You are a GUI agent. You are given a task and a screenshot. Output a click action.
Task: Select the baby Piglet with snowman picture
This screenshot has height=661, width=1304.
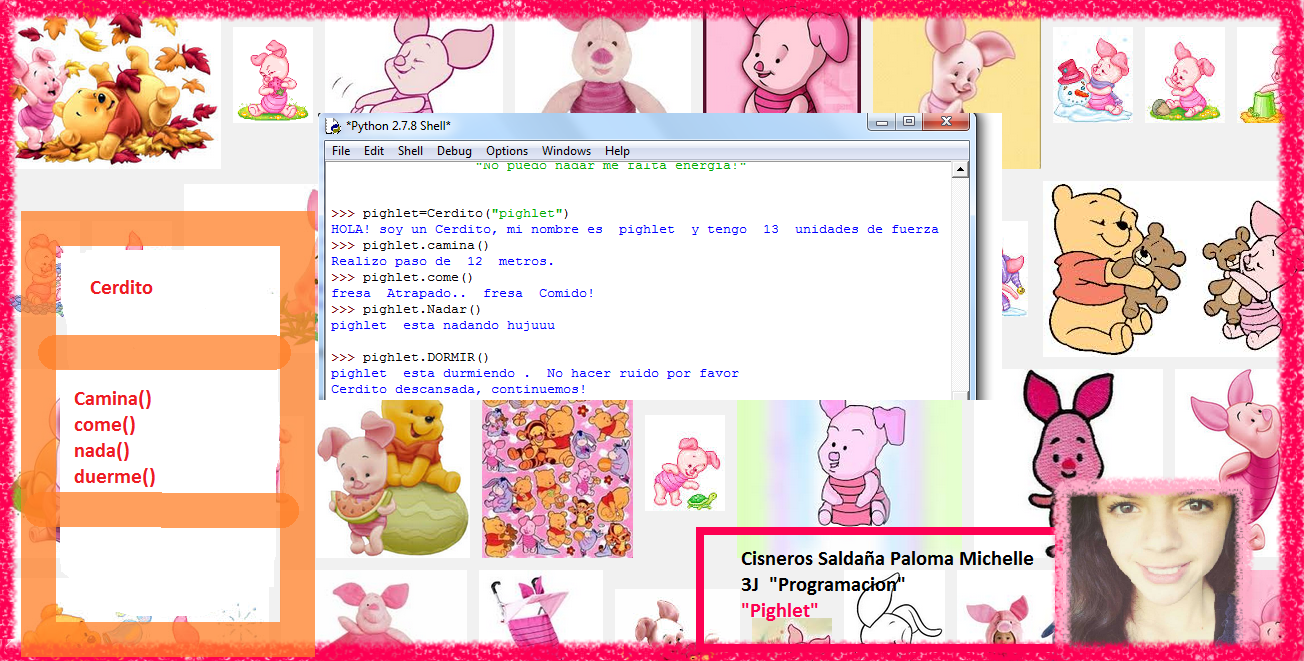[x=1092, y=75]
